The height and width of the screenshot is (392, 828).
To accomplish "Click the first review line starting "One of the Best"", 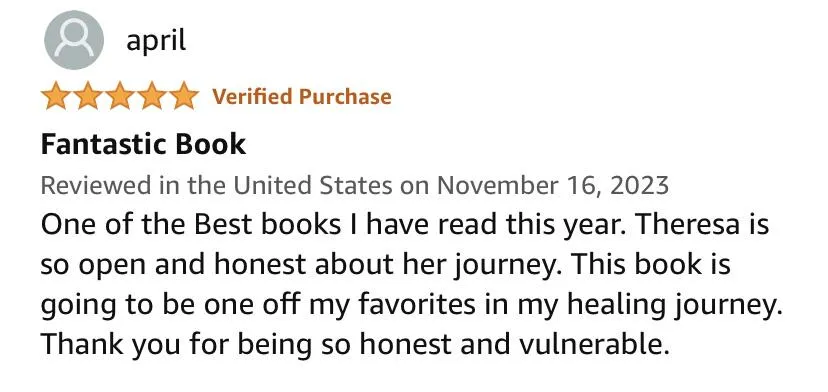I will (x=404, y=226).
